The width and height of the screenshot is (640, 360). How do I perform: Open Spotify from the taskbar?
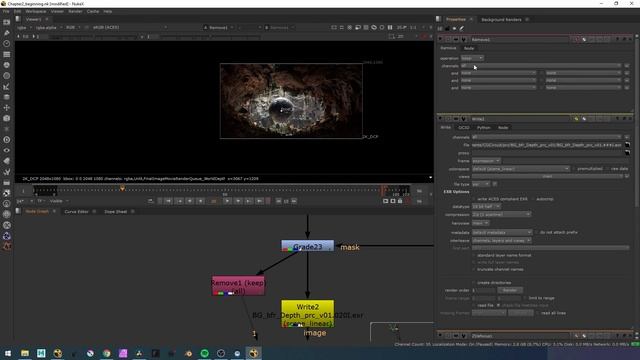(204, 353)
